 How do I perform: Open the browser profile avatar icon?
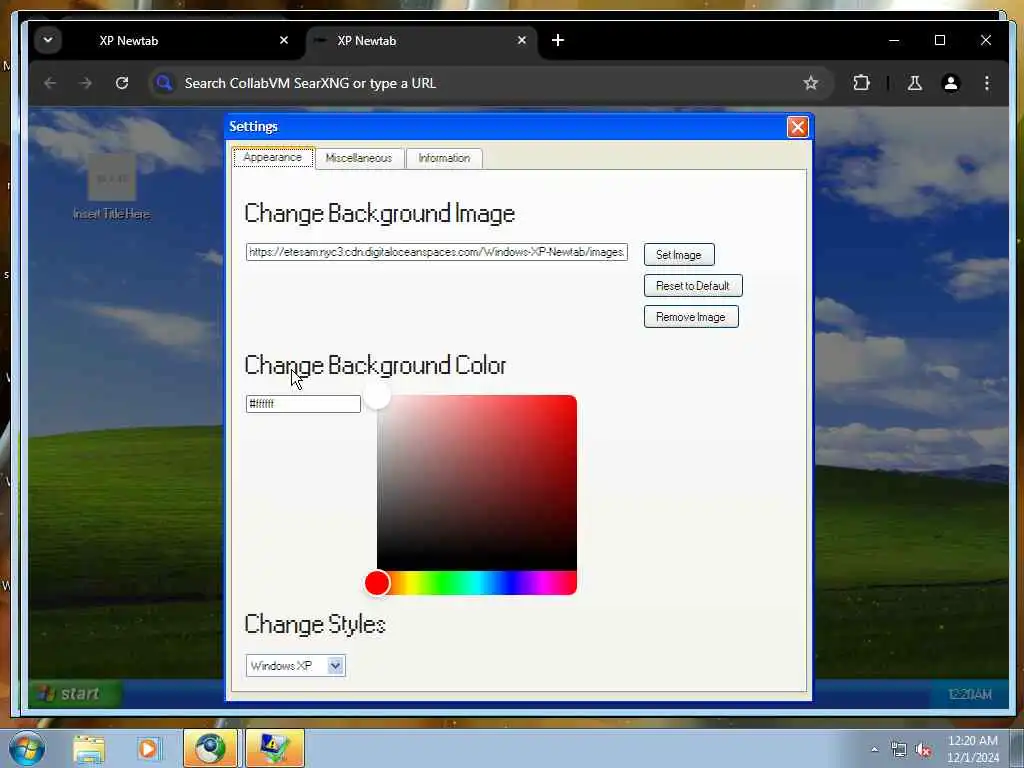click(951, 83)
